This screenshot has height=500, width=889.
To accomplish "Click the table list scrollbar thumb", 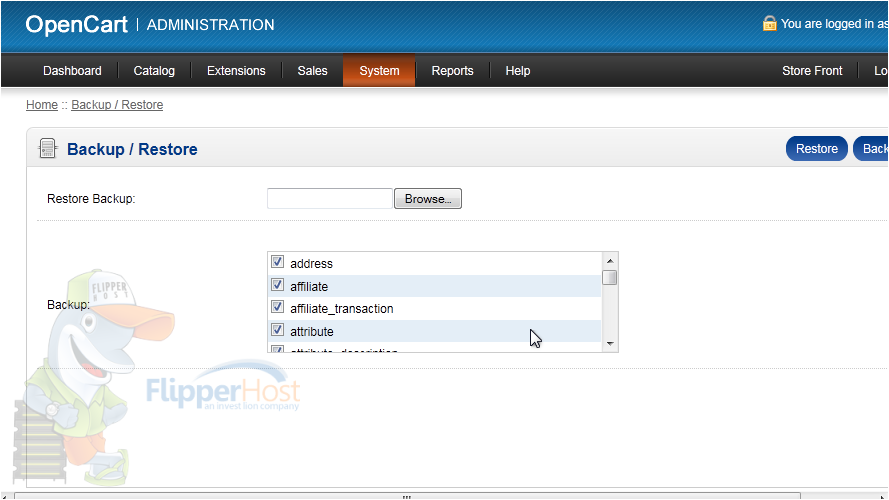I will point(610,278).
